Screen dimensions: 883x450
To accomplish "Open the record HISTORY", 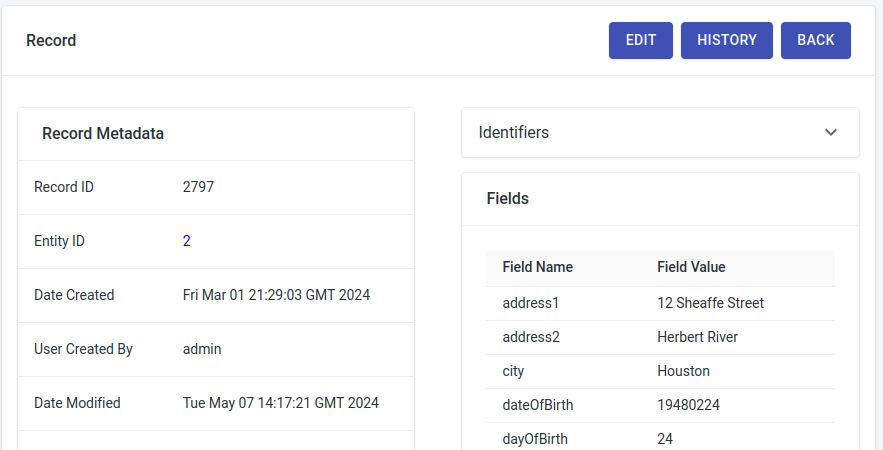I will [727, 41].
